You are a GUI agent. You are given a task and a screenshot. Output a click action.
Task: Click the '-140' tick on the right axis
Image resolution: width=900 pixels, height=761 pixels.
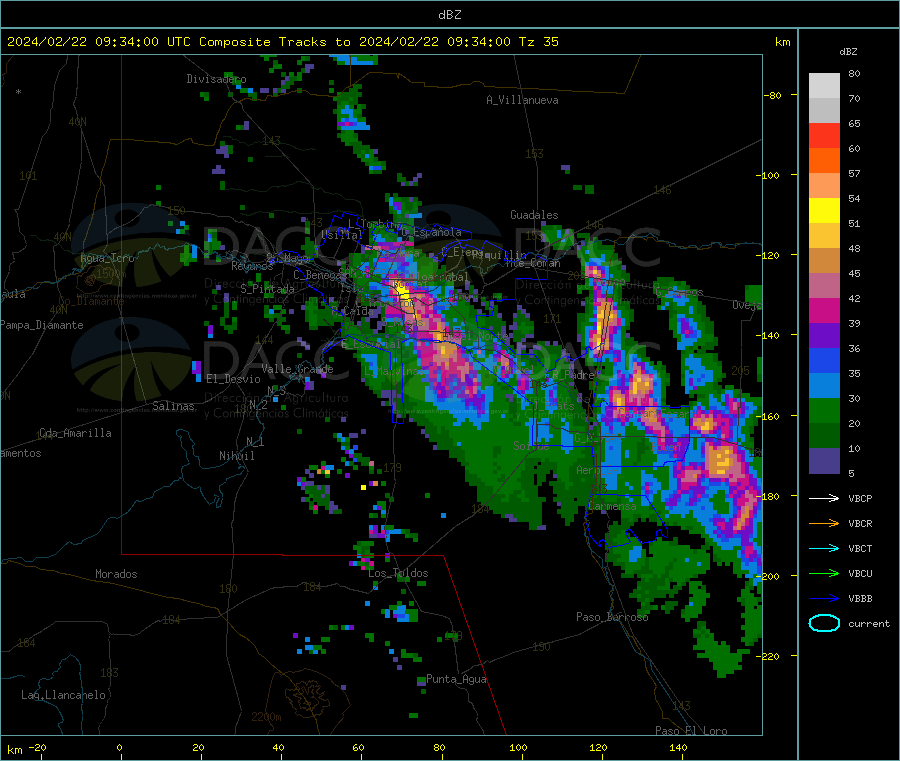tap(770, 335)
